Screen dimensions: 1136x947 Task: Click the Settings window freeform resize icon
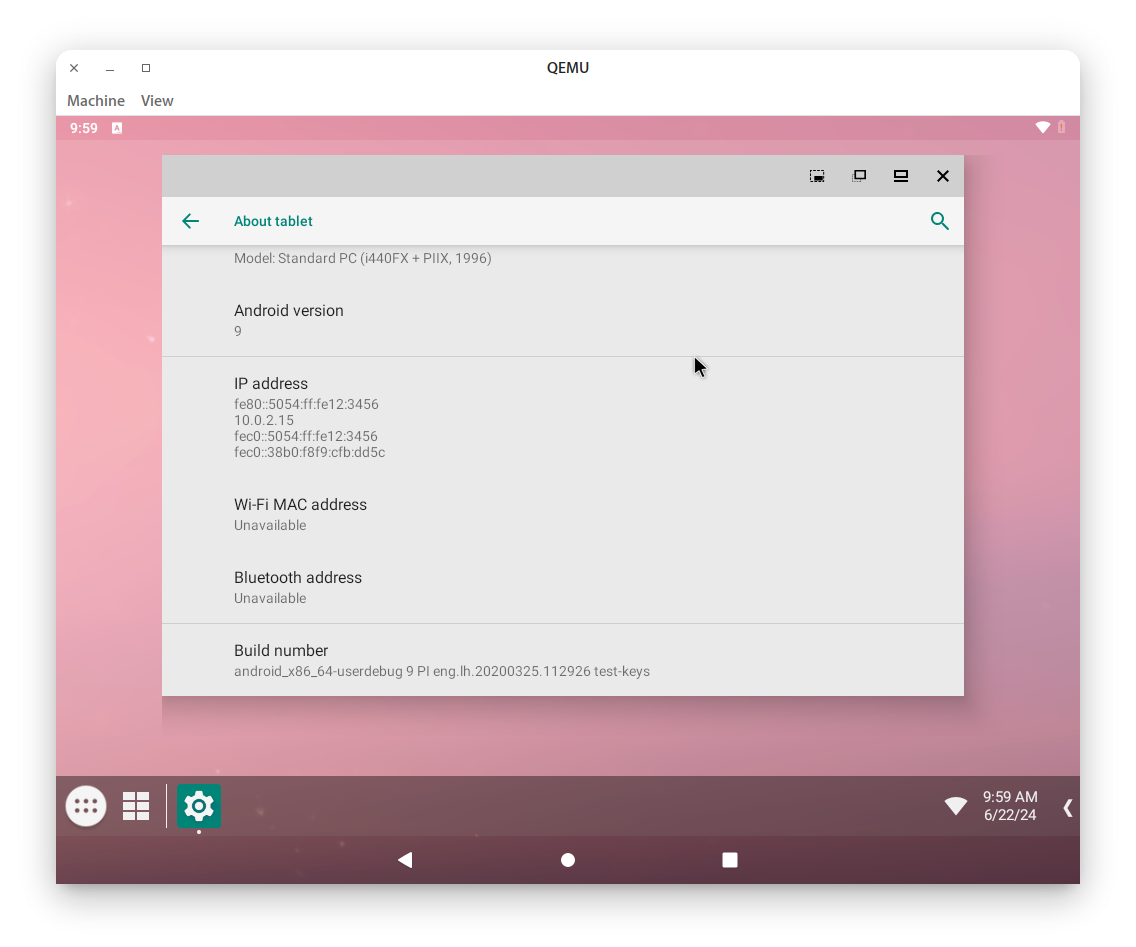tap(817, 176)
